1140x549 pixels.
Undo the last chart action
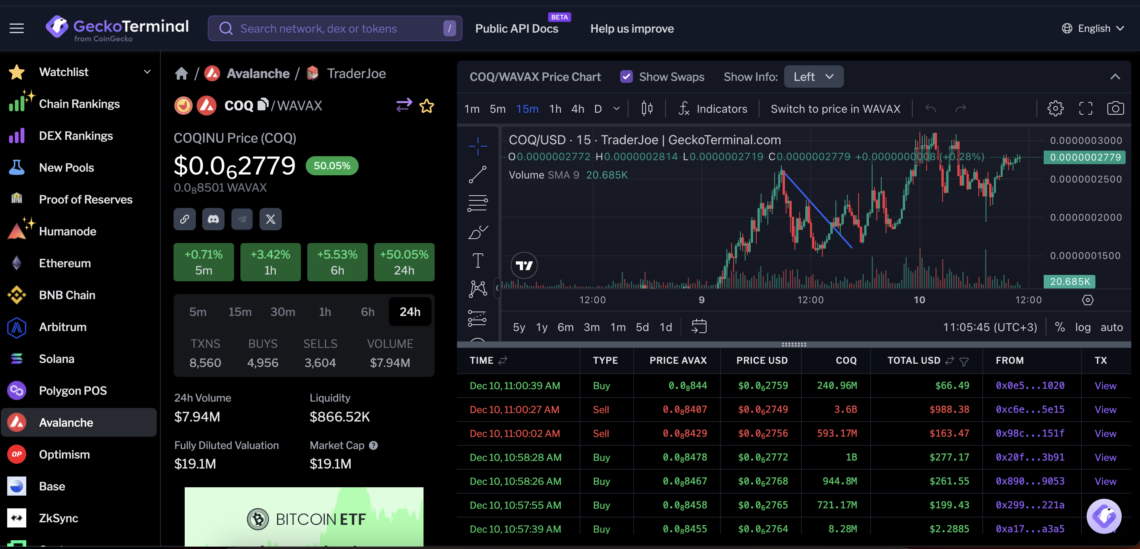(931, 108)
